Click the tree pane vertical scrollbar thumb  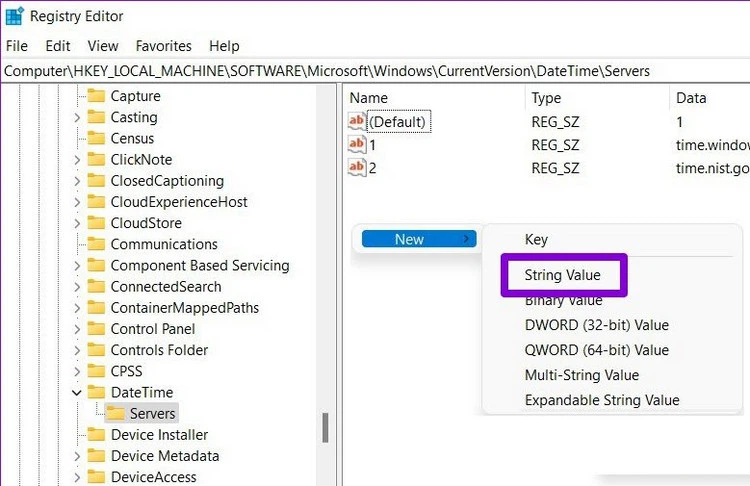pos(325,427)
